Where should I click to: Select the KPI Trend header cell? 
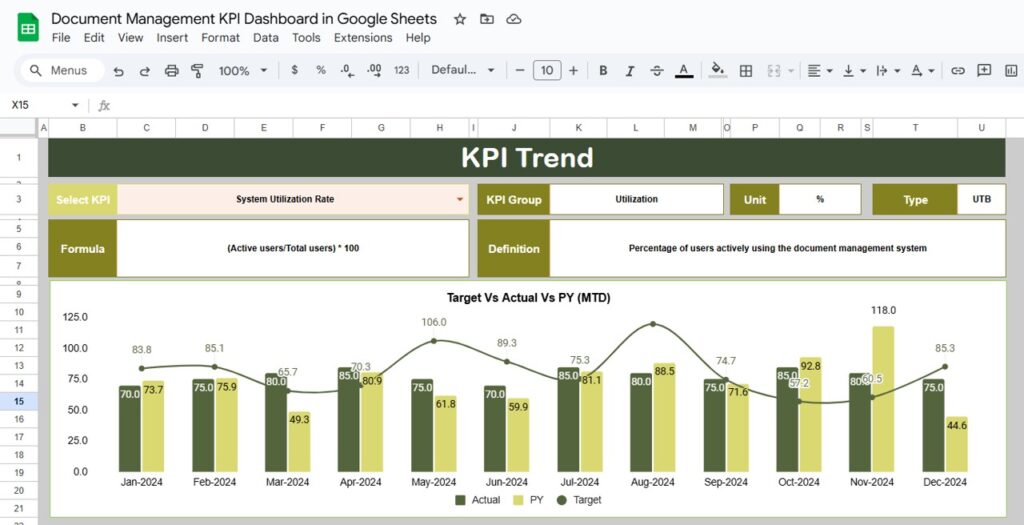527,157
